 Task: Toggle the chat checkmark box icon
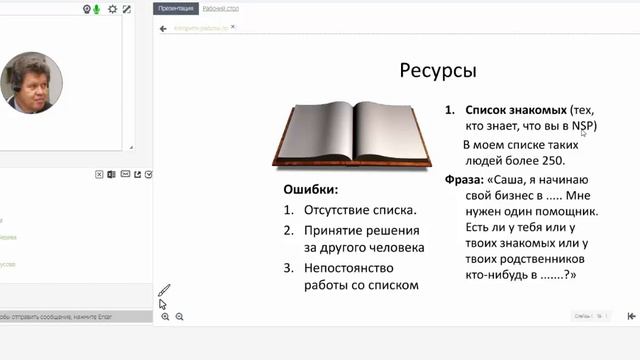149,174
